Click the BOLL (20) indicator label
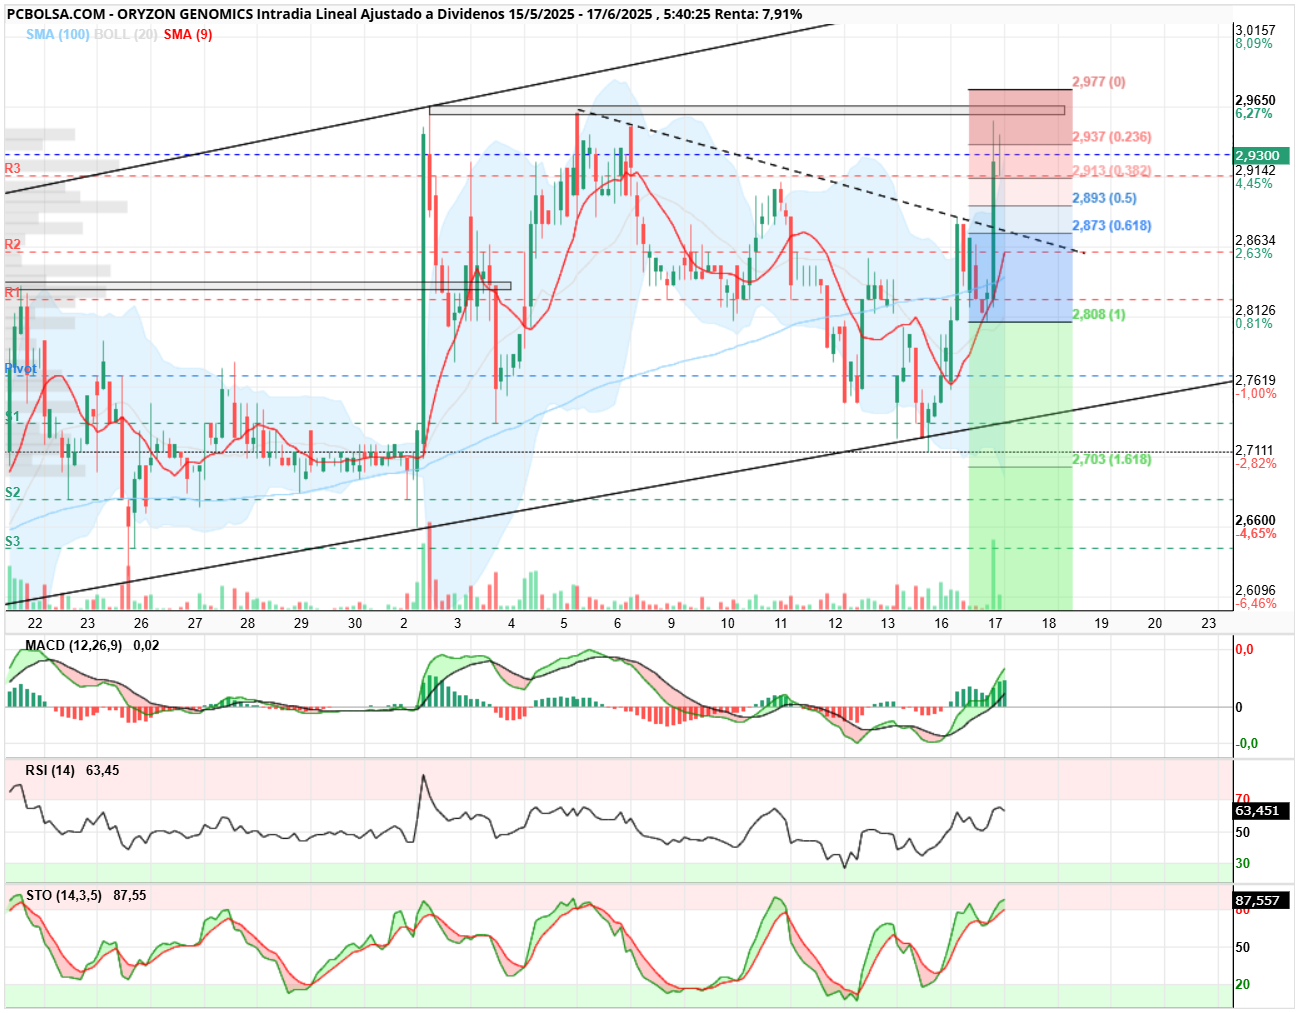 tap(125, 34)
